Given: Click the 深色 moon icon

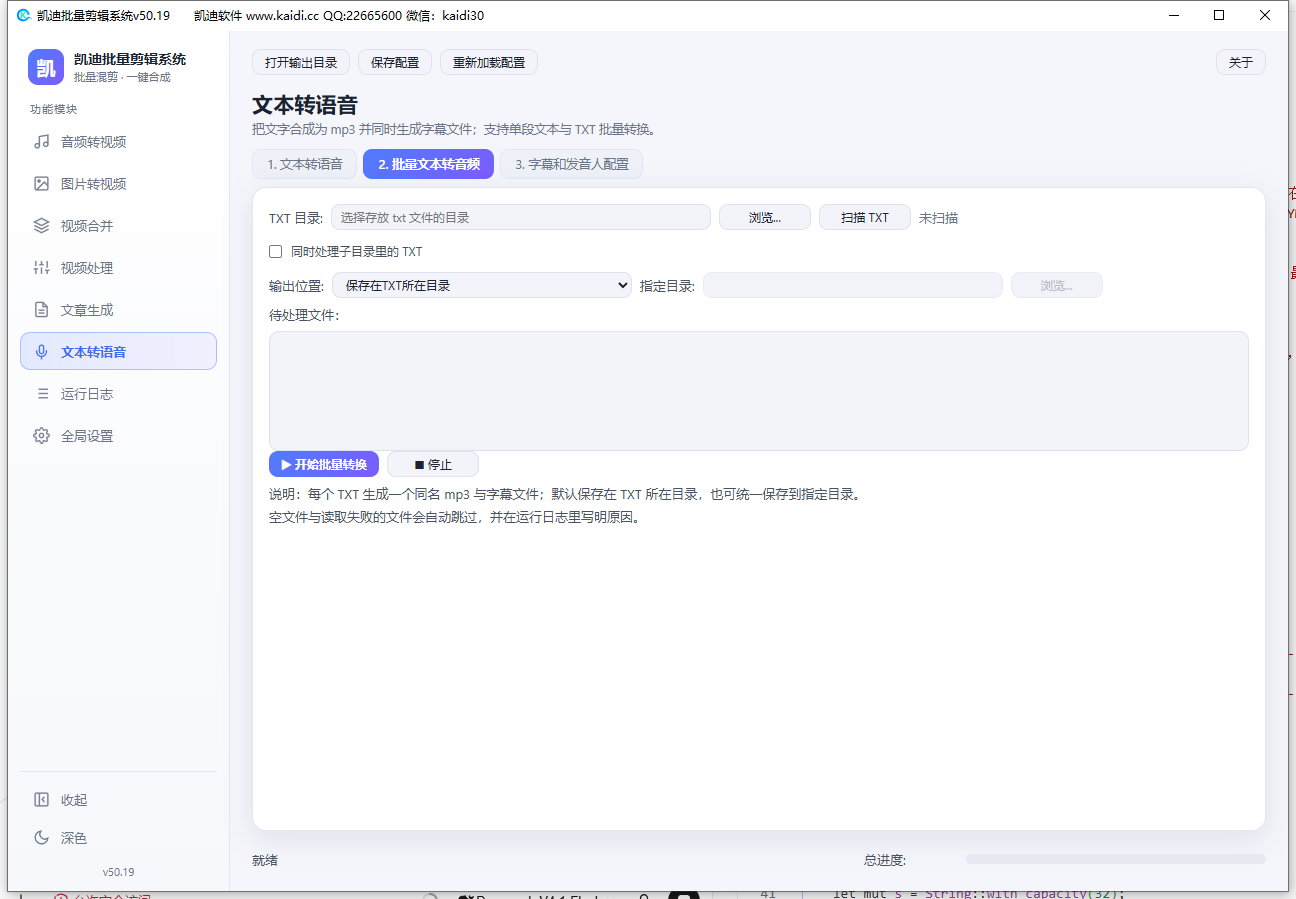Looking at the screenshot, I should pos(41,838).
